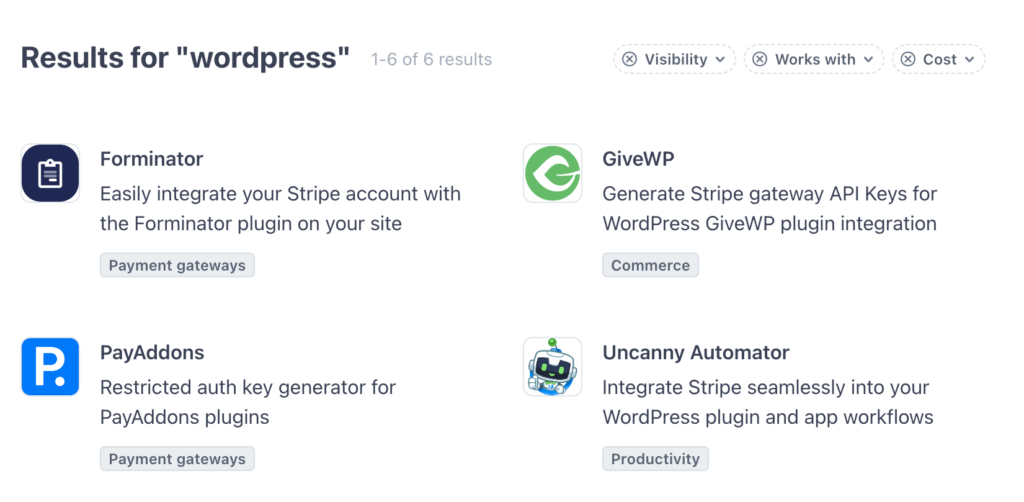Open the GiveWP app title link
This screenshot has height=502, width=1024.
point(639,159)
